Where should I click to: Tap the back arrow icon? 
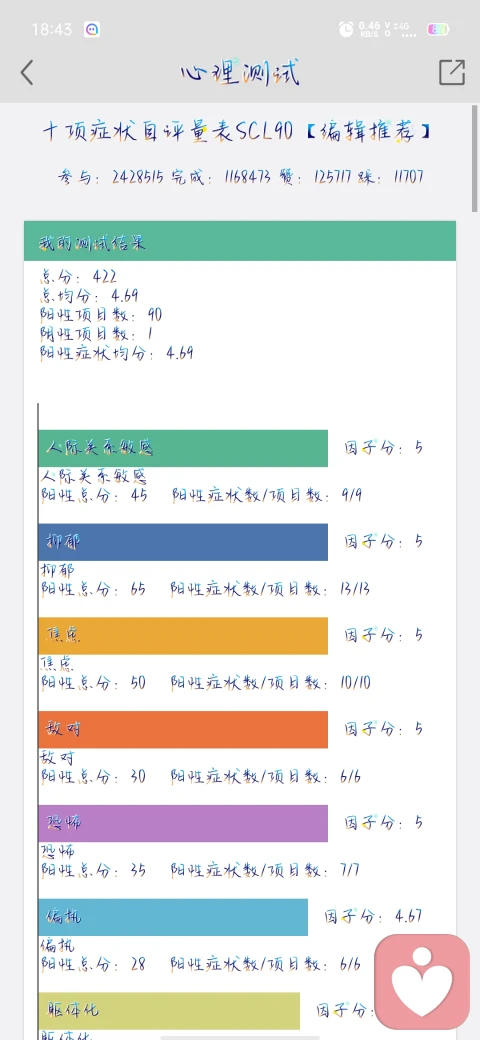point(27,72)
